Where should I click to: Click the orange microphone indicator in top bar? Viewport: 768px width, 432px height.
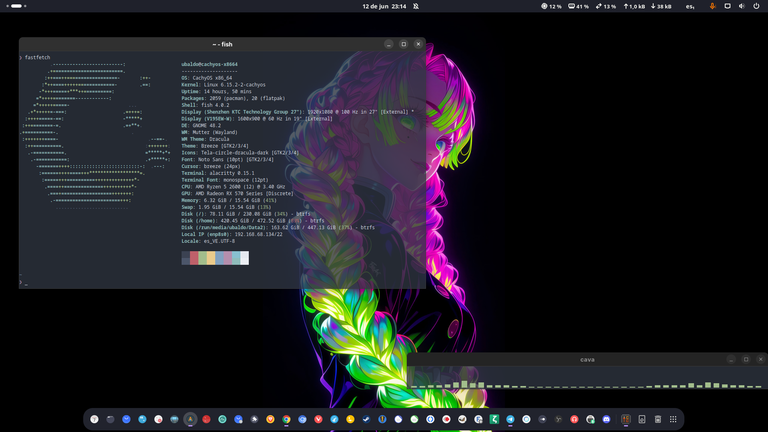coord(712,6)
